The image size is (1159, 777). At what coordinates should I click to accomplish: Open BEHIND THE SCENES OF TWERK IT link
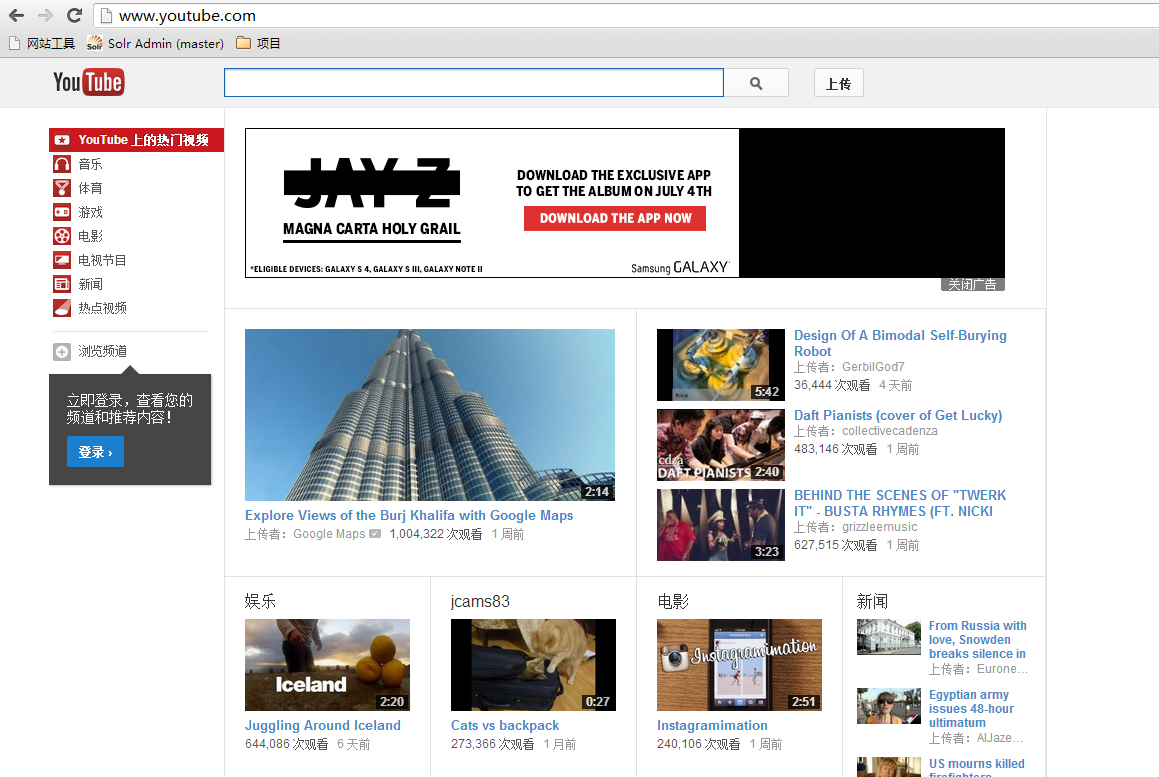click(900, 503)
